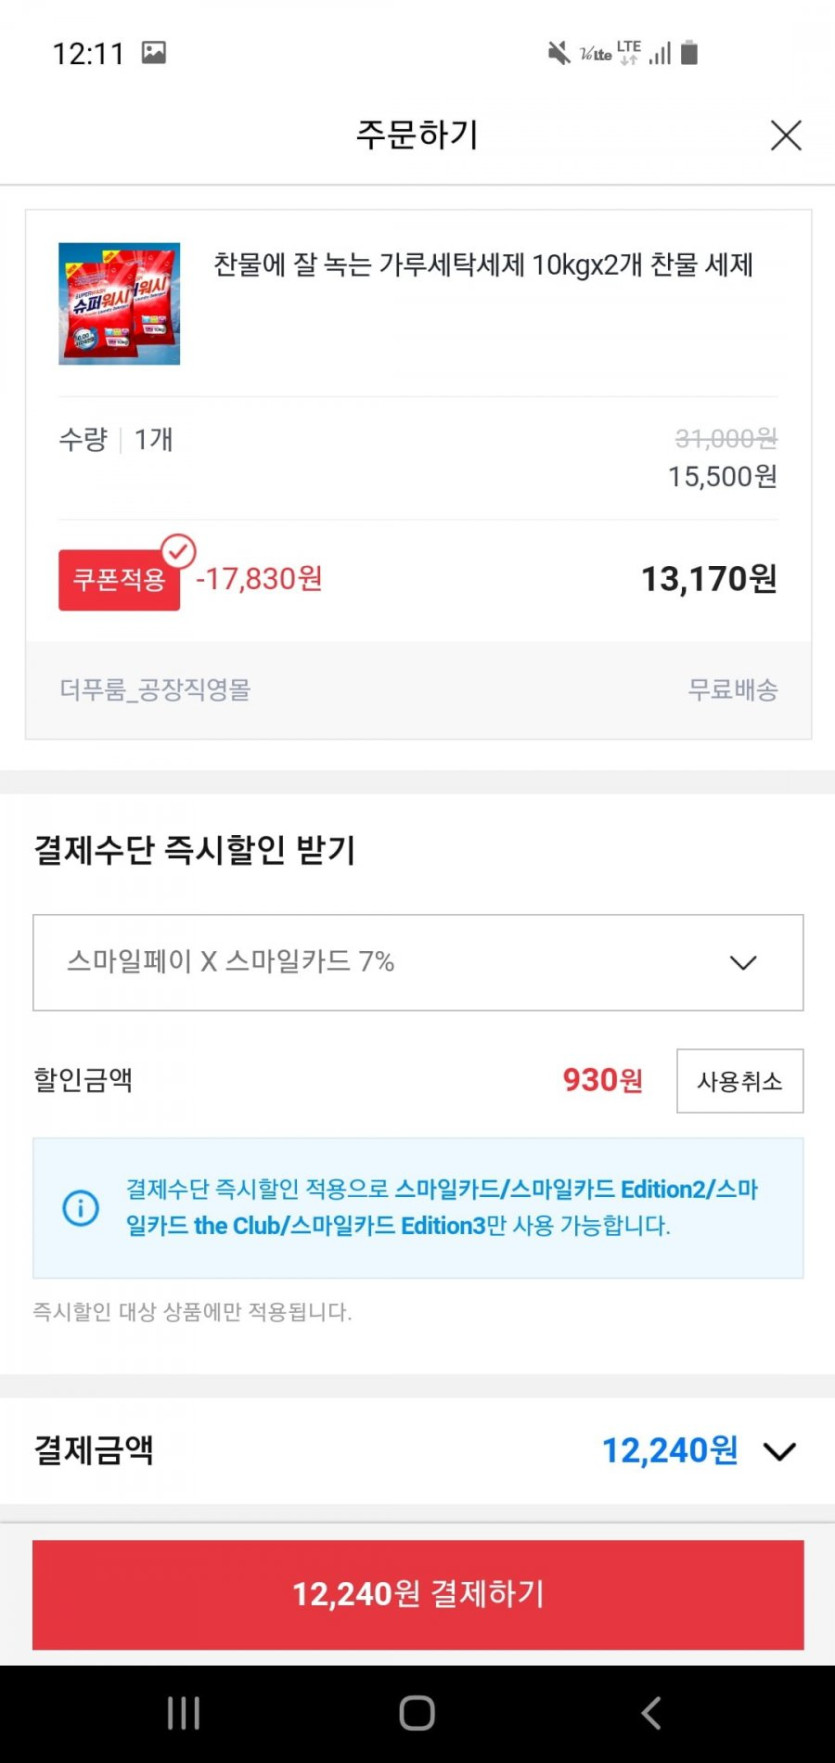Click the payment method dropdown chevron arrow
Screen dimensions: 835x1763
click(743, 963)
